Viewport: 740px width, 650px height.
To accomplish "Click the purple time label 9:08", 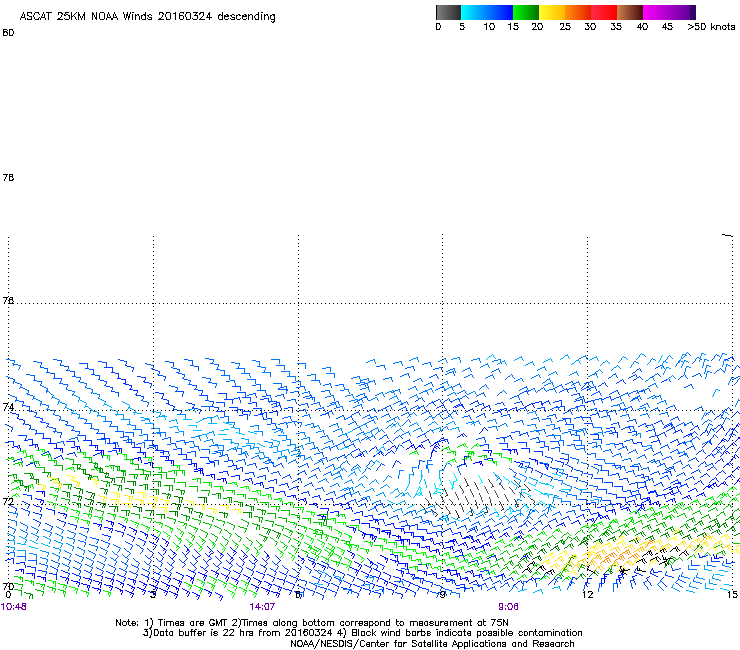I will (x=508, y=607).
